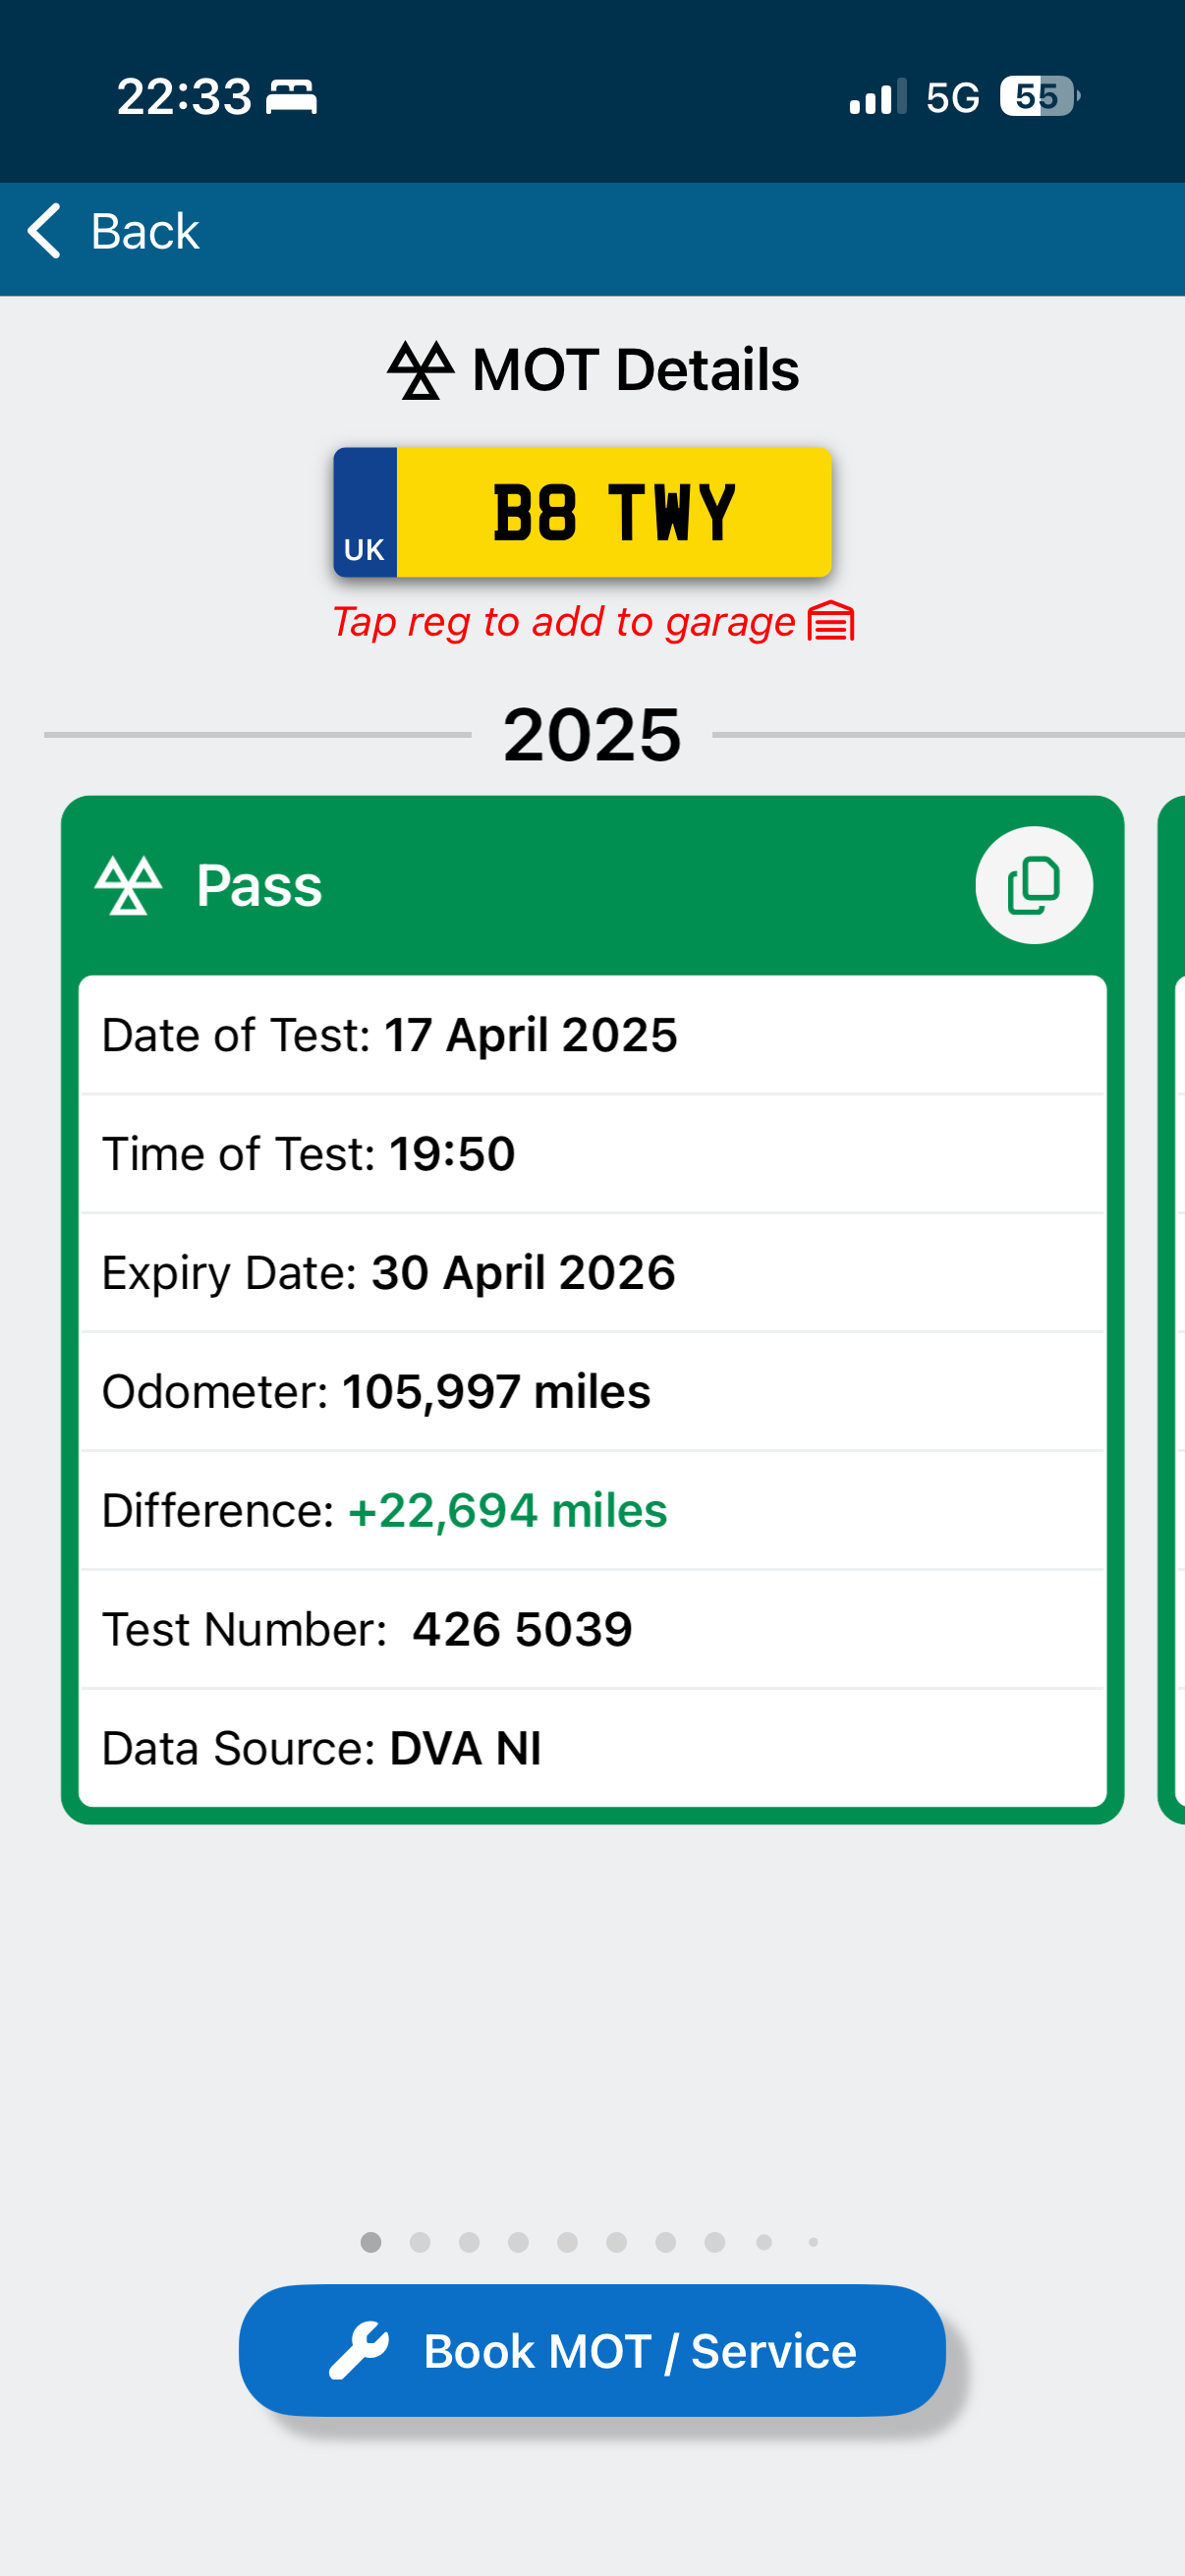
Task: Tap the wrench icon on booking button
Action: [x=359, y=2350]
